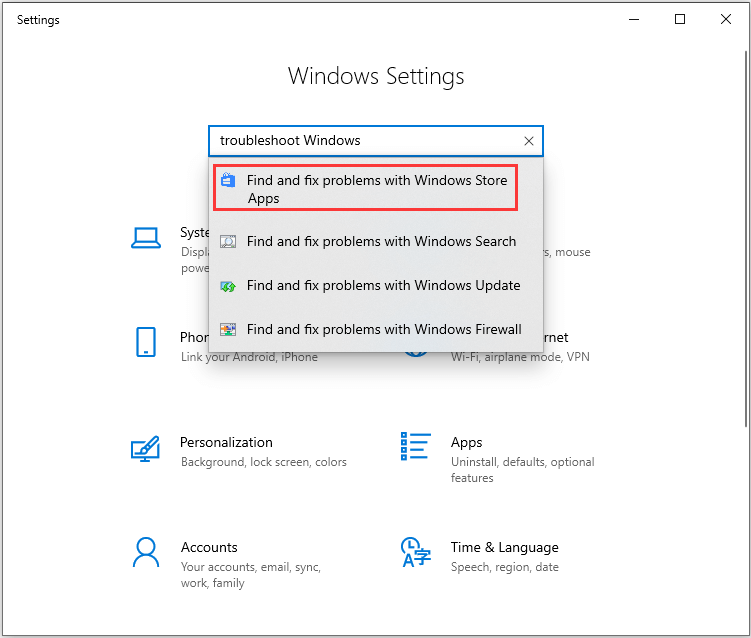The height and width of the screenshot is (638, 751).
Task: Click the Phone device icon
Action: 146,342
